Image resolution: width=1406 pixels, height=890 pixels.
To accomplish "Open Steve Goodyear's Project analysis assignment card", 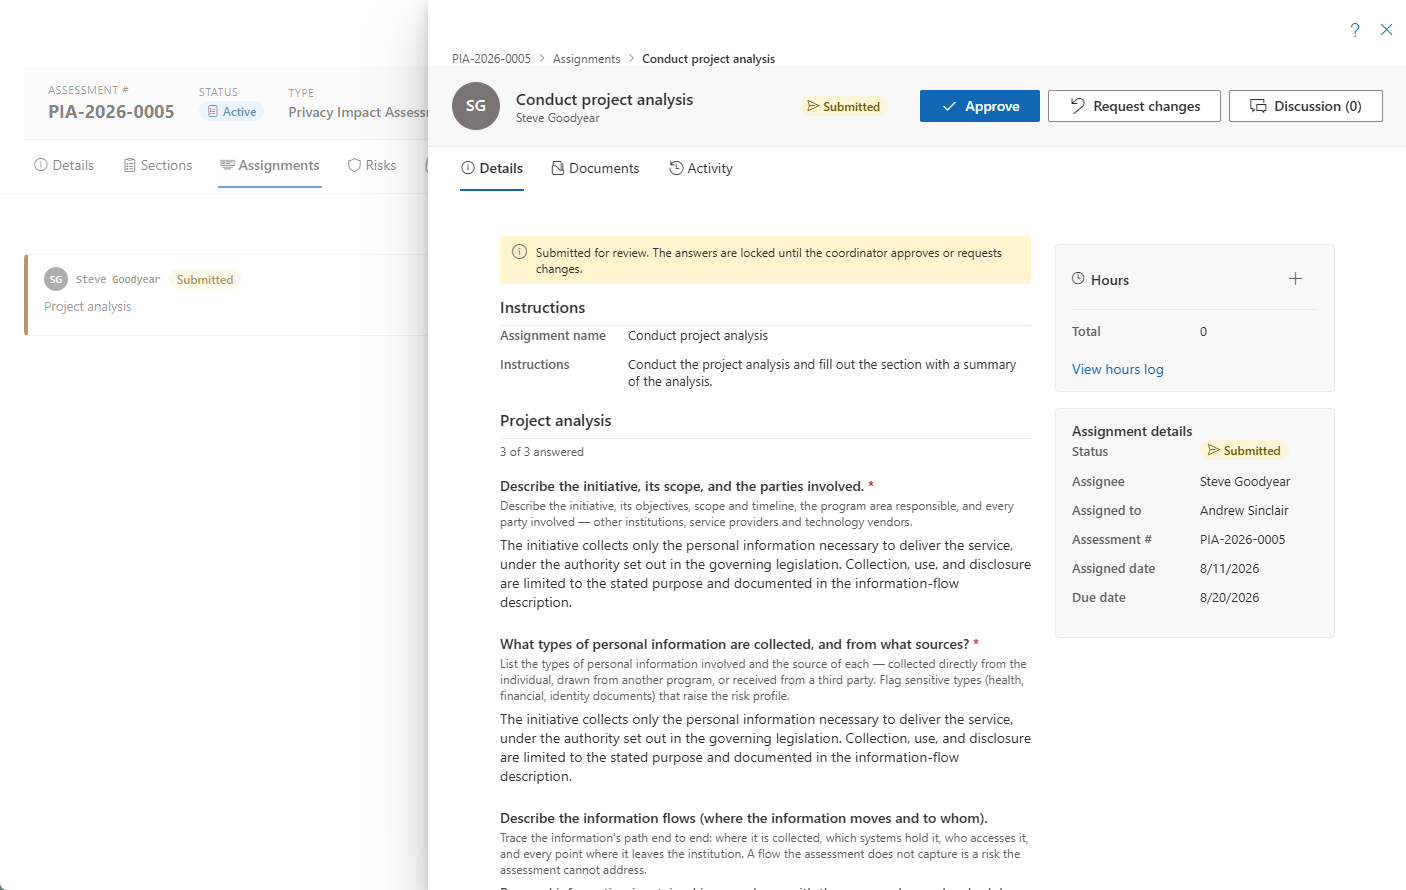I will coord(227,295).
